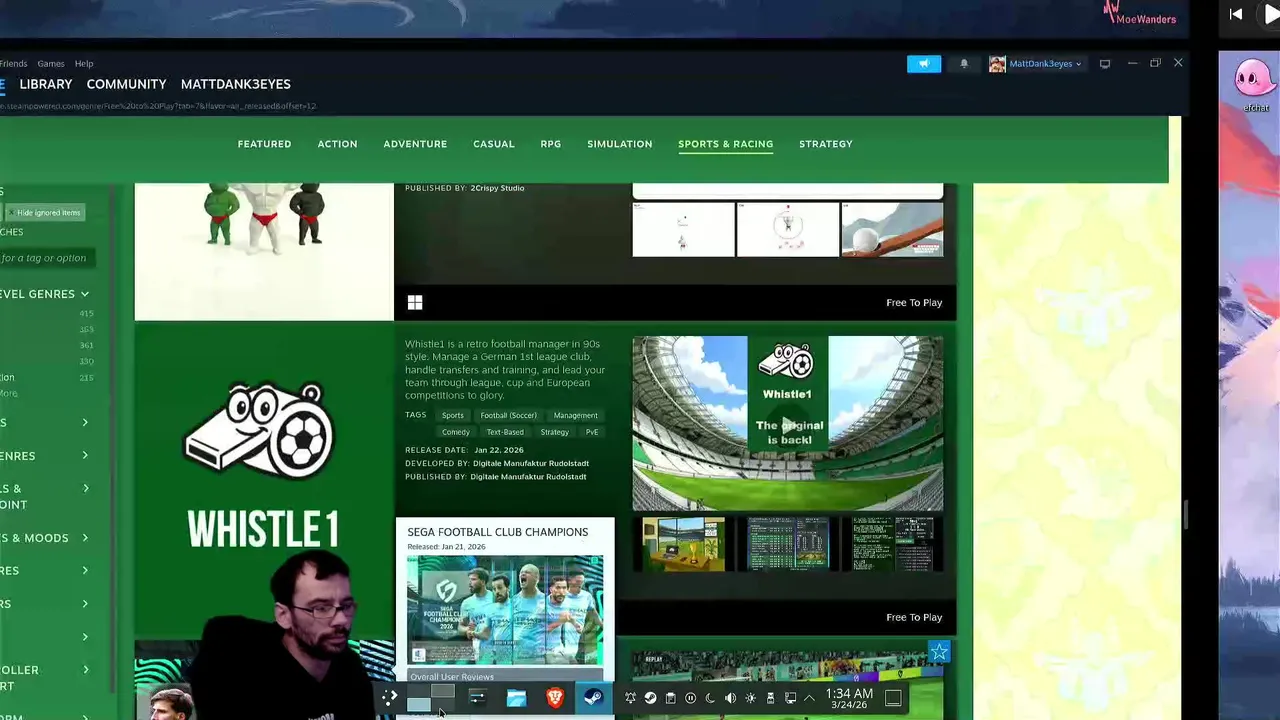Click the WHISTLE 1 game capsule image

(264, 480)
